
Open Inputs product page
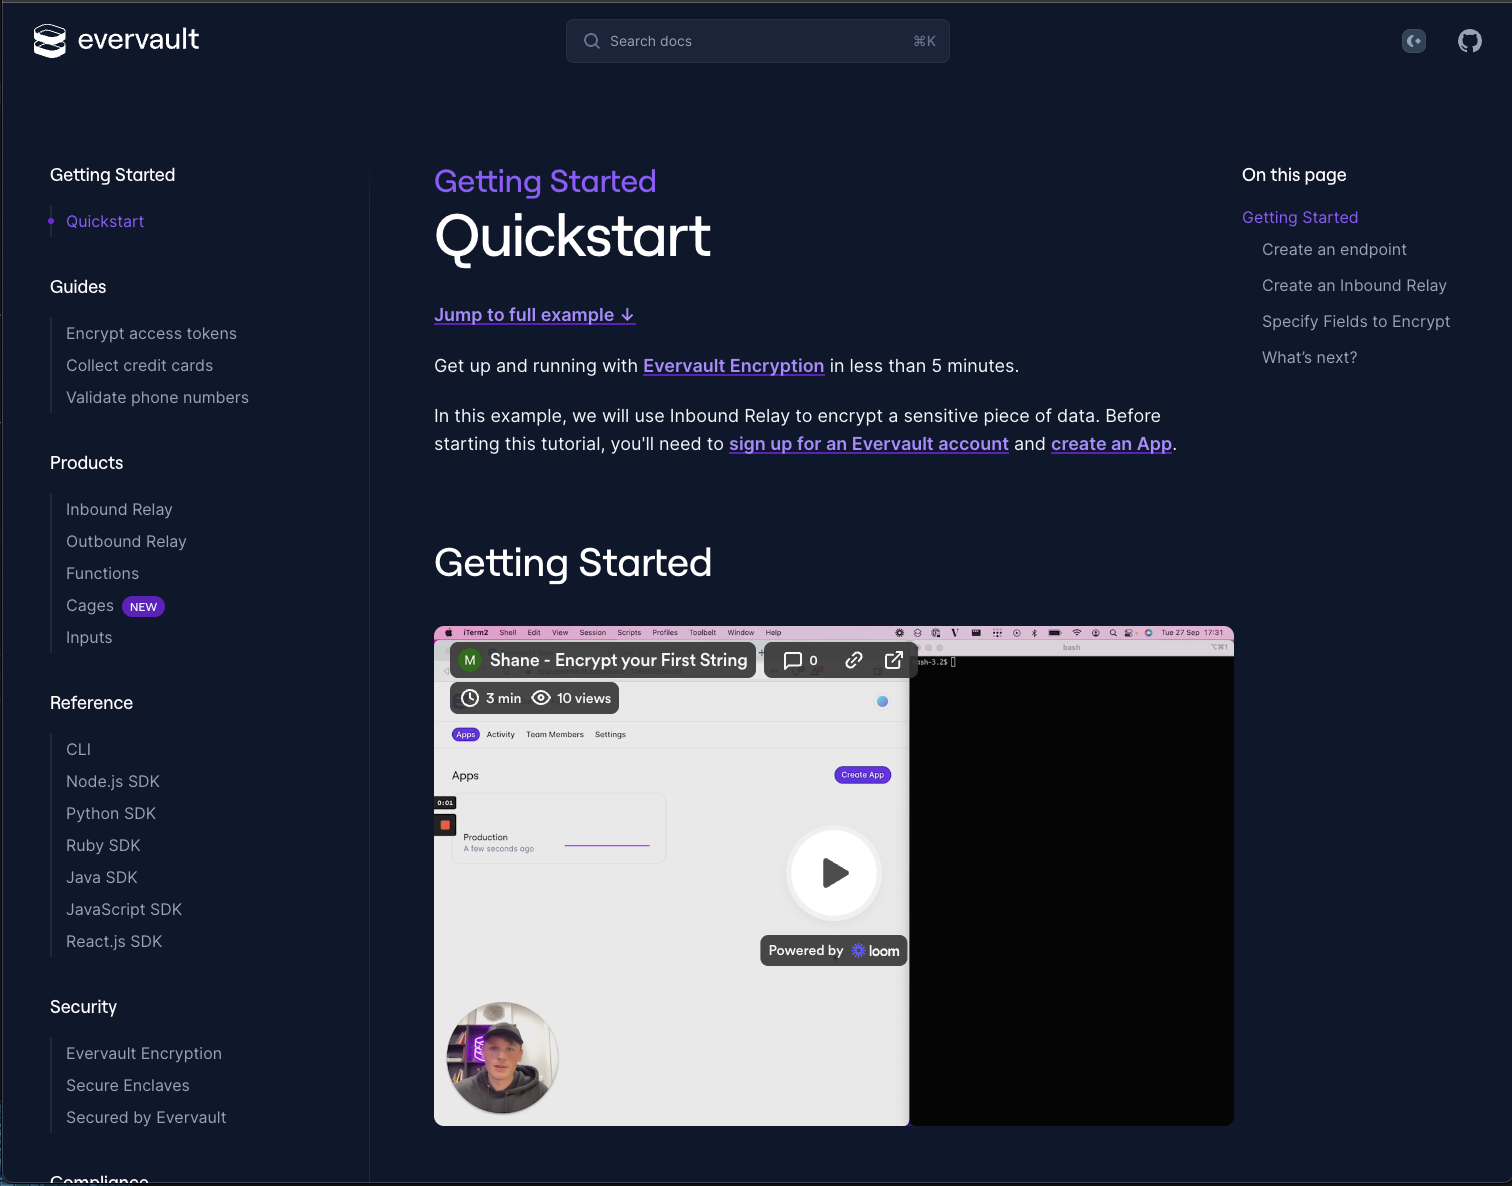(x=89, y=638)
